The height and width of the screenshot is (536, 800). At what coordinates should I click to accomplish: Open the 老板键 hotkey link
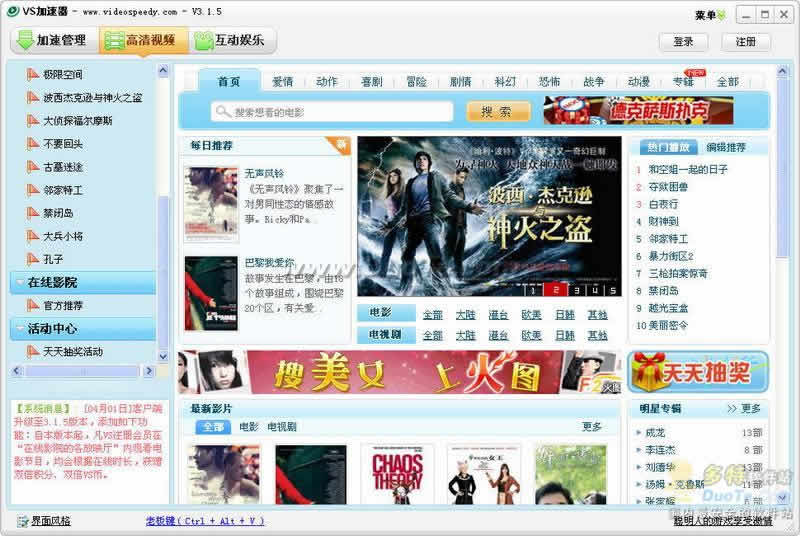pyautogui.click(x=205, y=521)
